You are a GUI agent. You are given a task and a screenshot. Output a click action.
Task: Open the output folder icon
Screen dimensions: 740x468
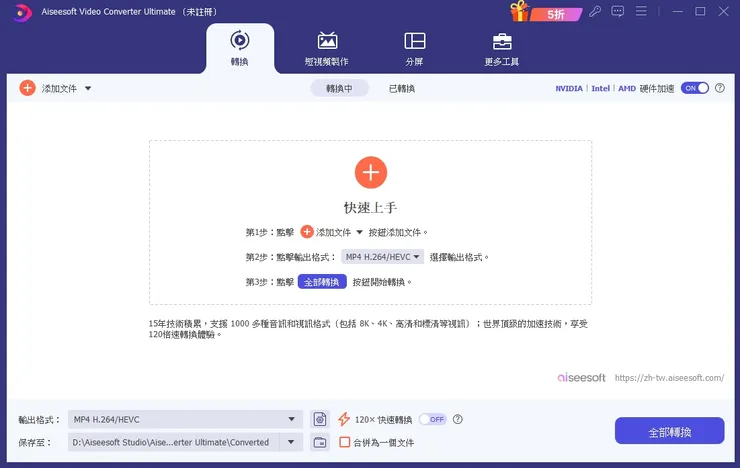[x=320, y=442]
